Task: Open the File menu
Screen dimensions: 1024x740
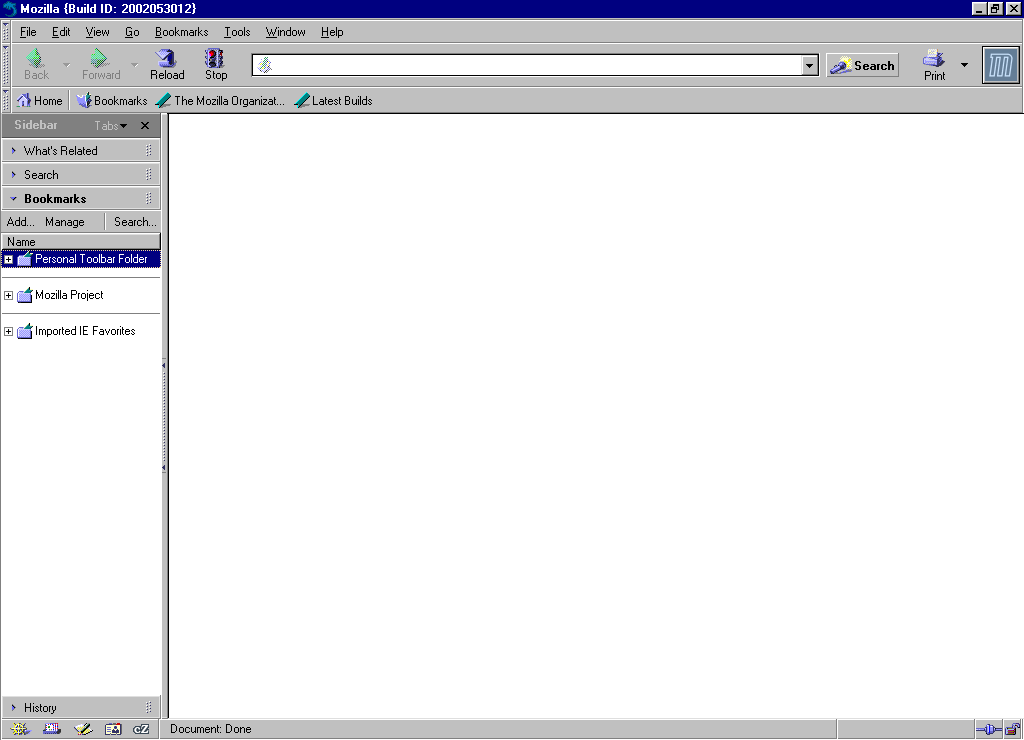Action: 28,32
